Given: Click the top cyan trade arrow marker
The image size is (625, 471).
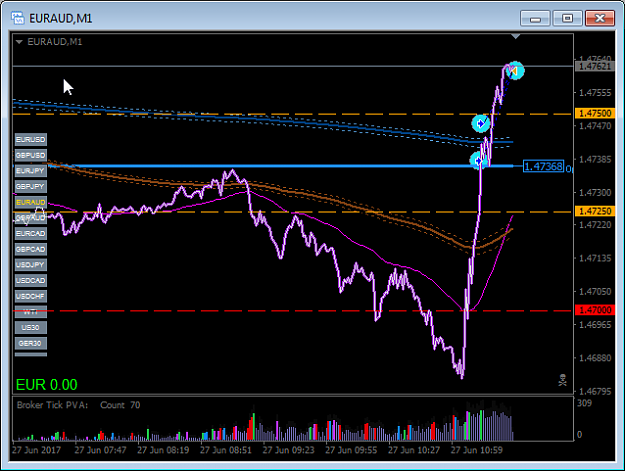Looking at the screenshot, I should click(x=515, y=71).
